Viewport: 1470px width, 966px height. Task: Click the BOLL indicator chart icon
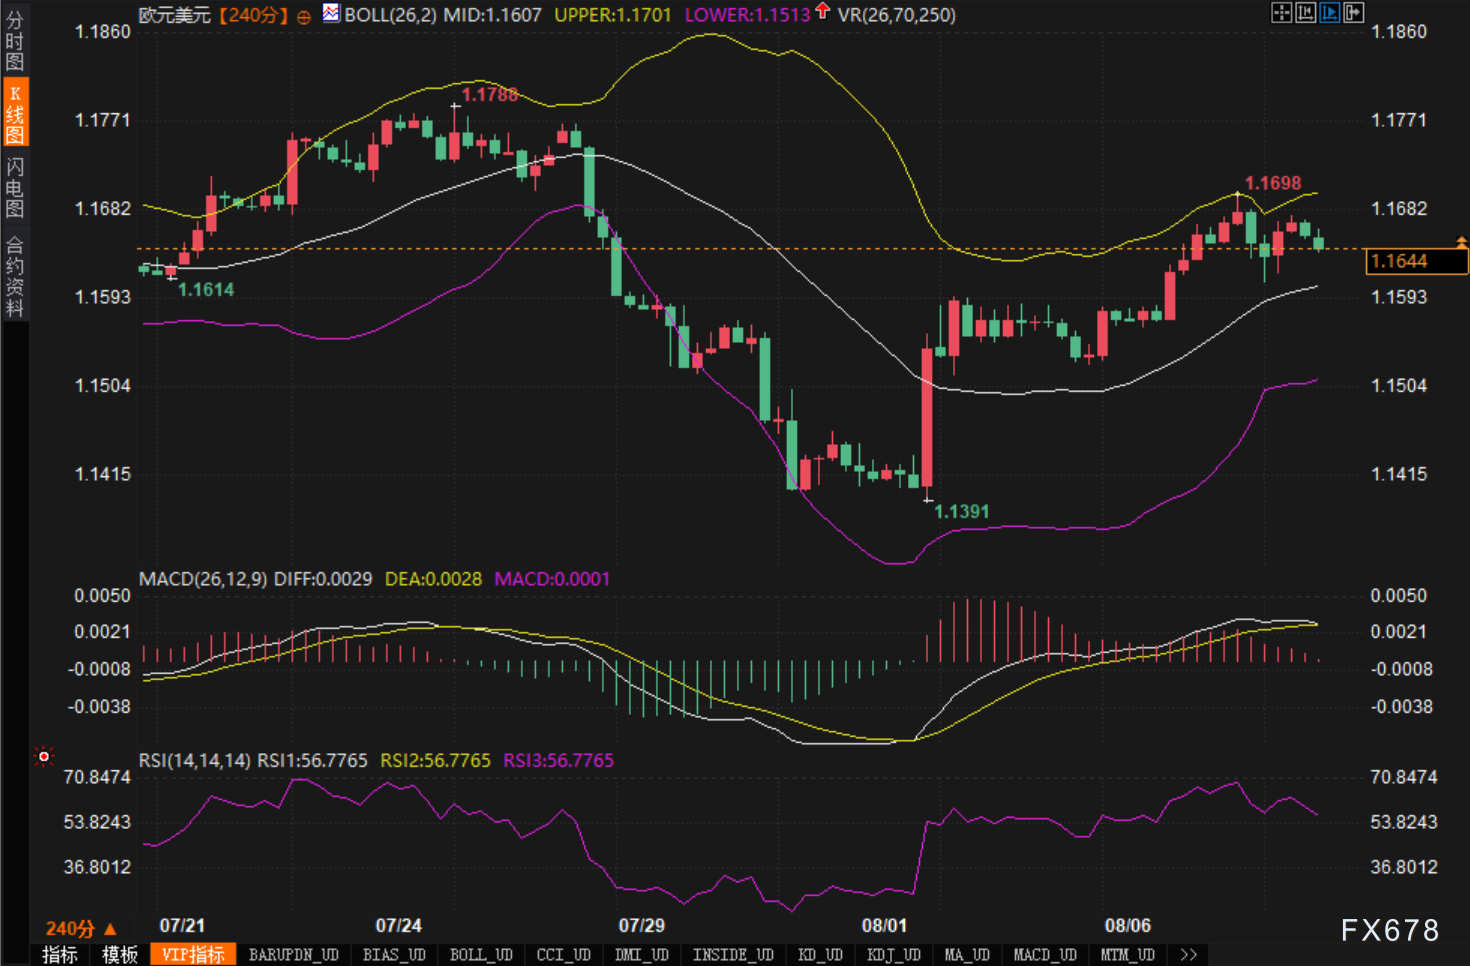pos(331,14)
